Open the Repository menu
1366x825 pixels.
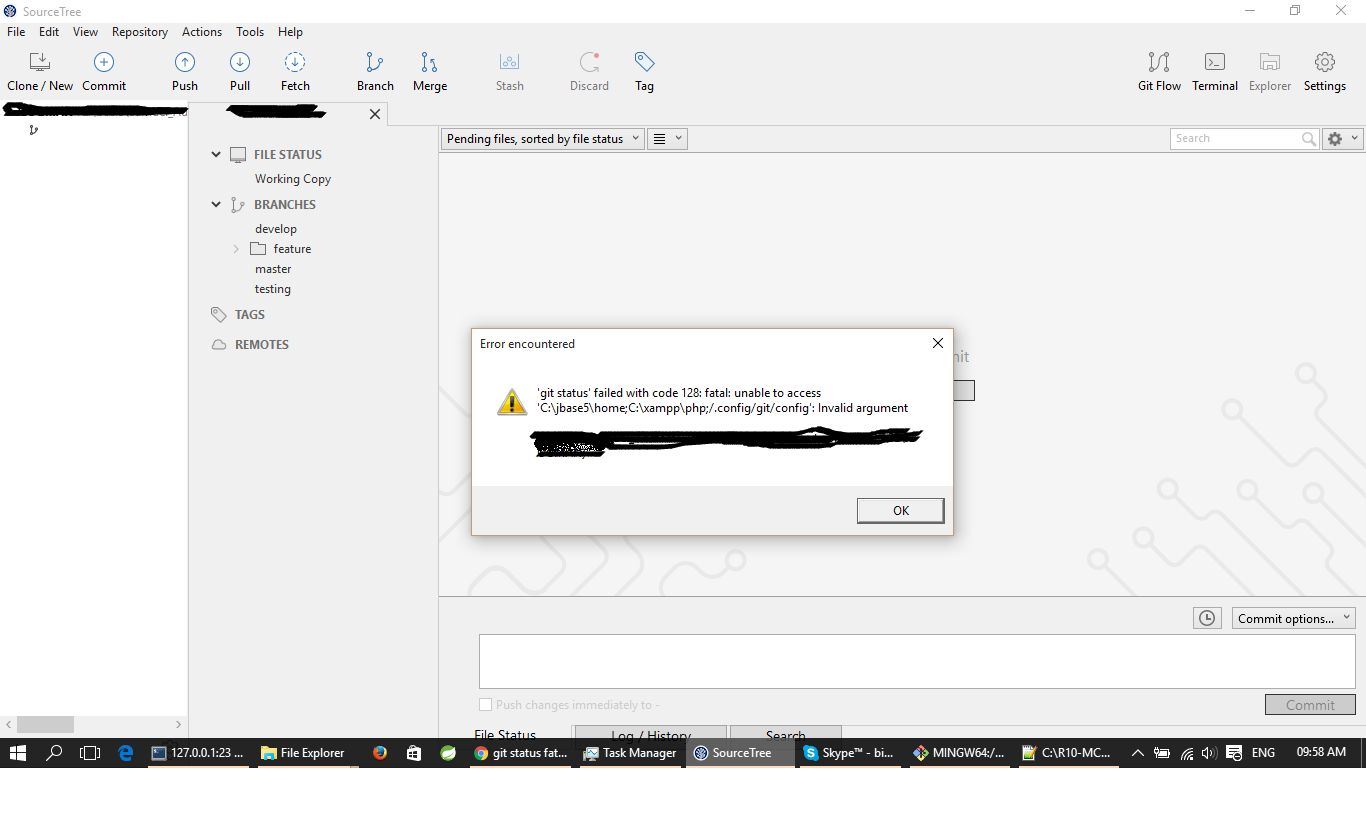click(140, 32)
